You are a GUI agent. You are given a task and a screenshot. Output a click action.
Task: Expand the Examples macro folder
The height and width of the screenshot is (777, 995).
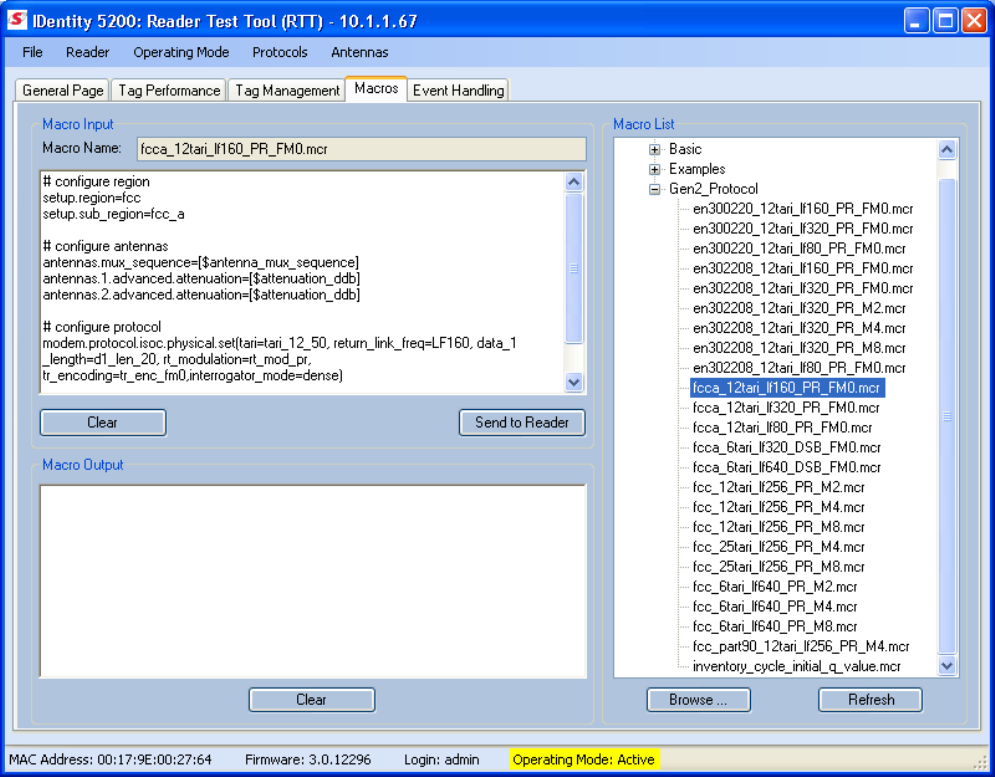pos(654,169)
